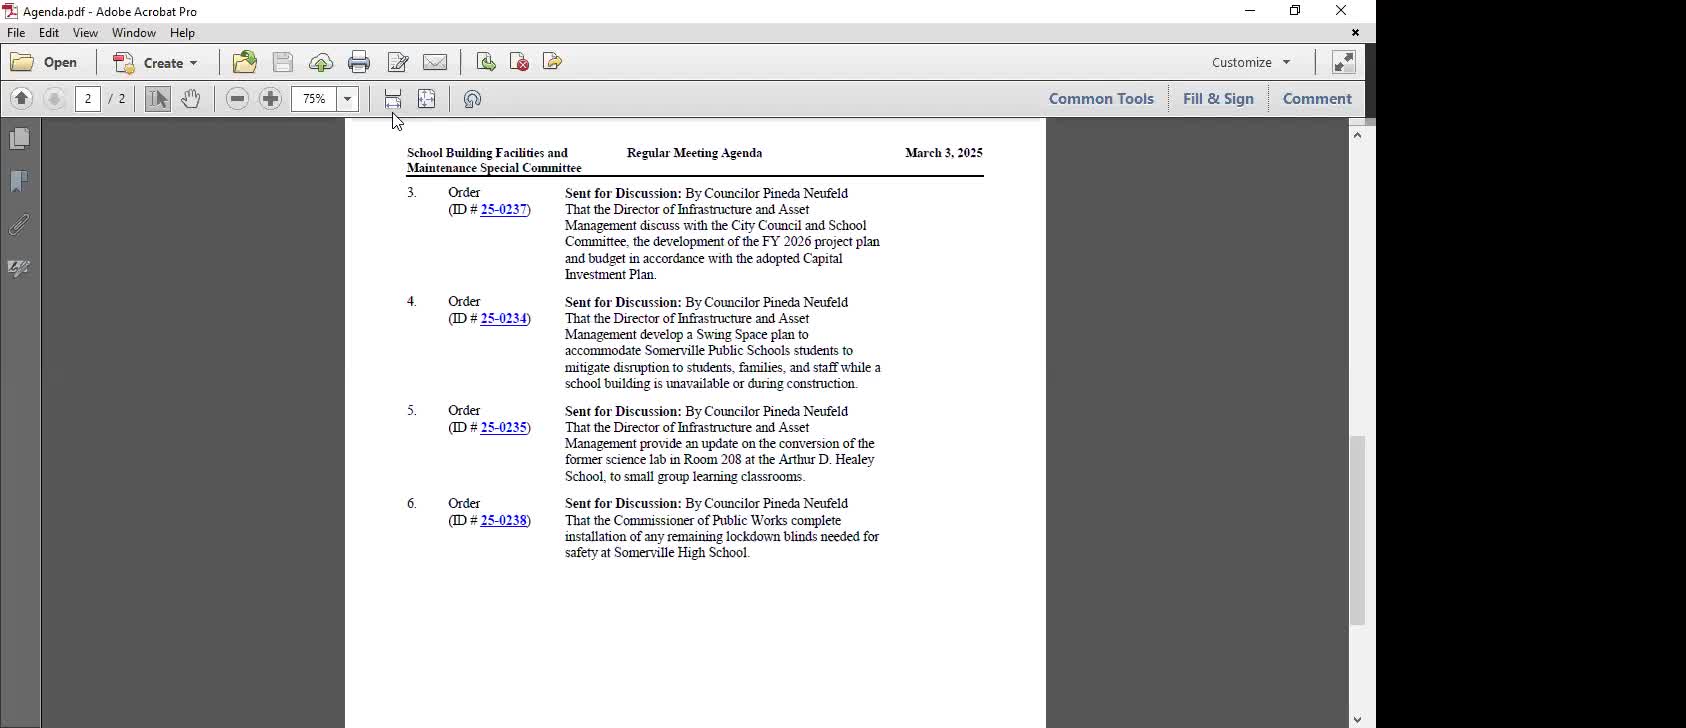The height and width of the screenshot is (728, 1686).
Task: Click the insert page icon
Action: [486, 62]
